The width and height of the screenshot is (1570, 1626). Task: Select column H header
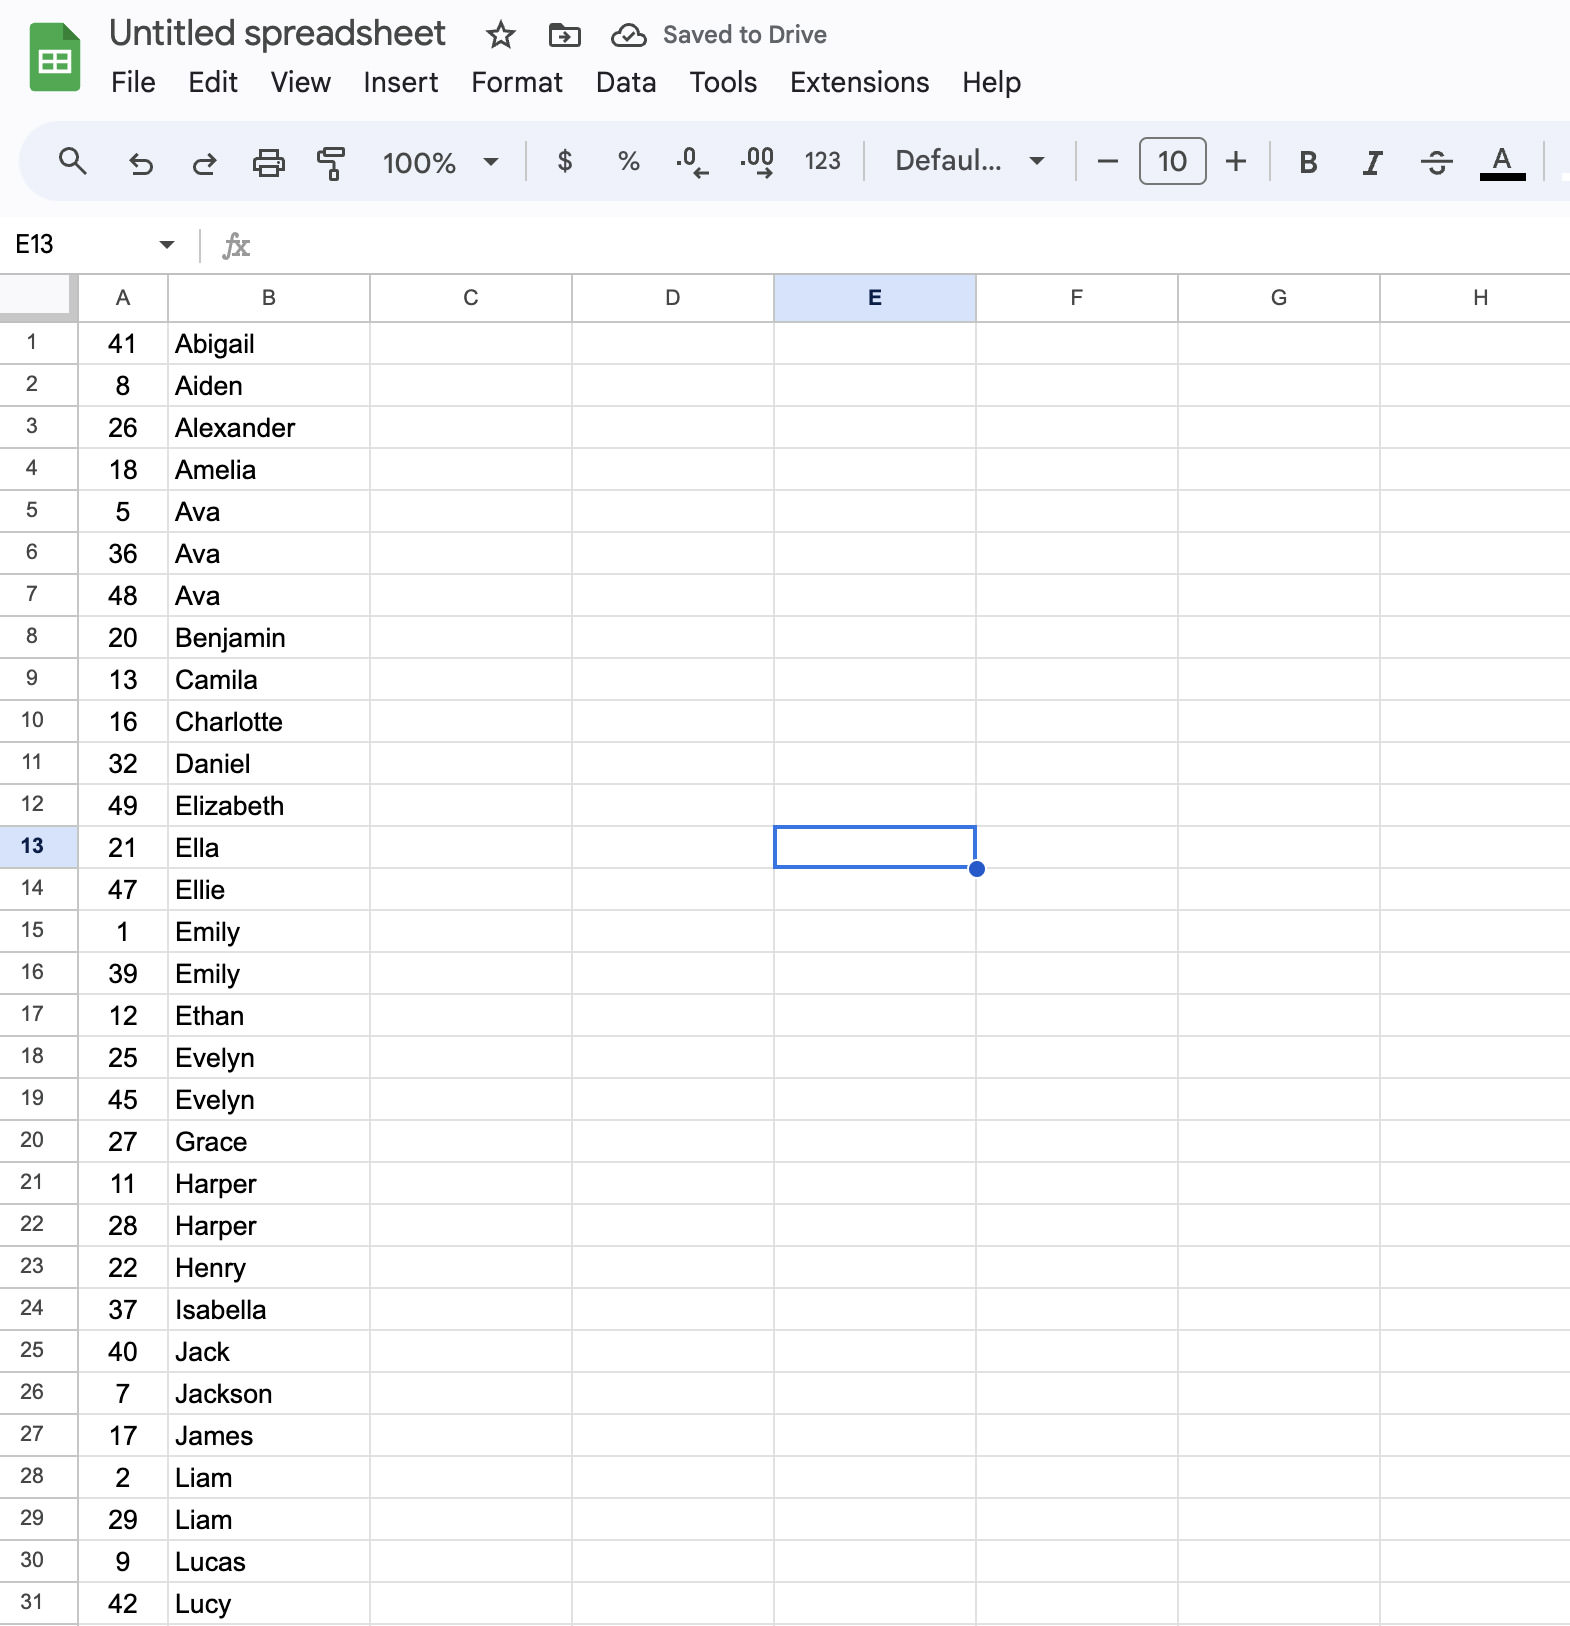tap(1476, 297)
